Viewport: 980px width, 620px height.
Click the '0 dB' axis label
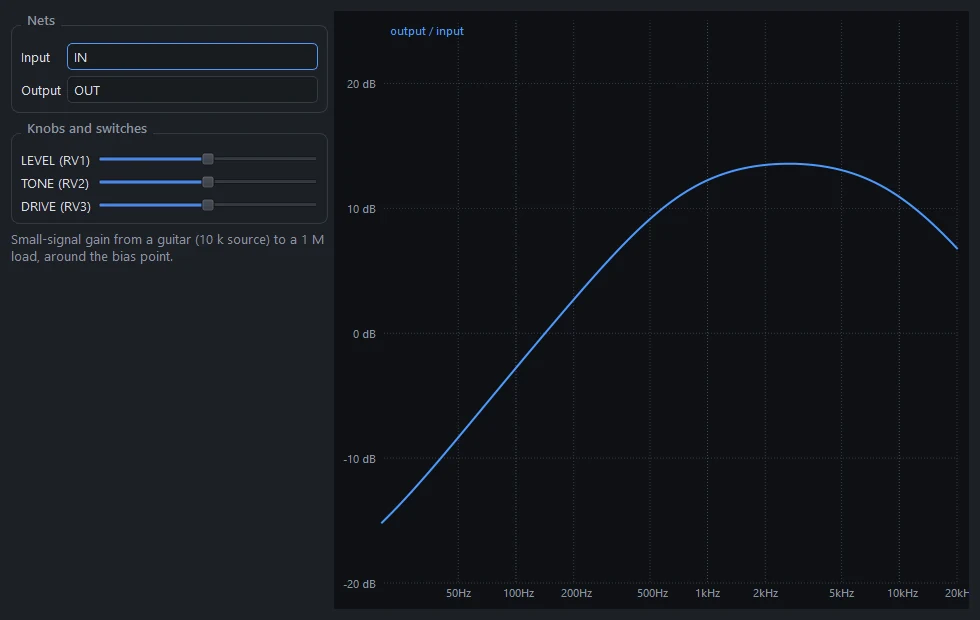[x=364, y=334]
